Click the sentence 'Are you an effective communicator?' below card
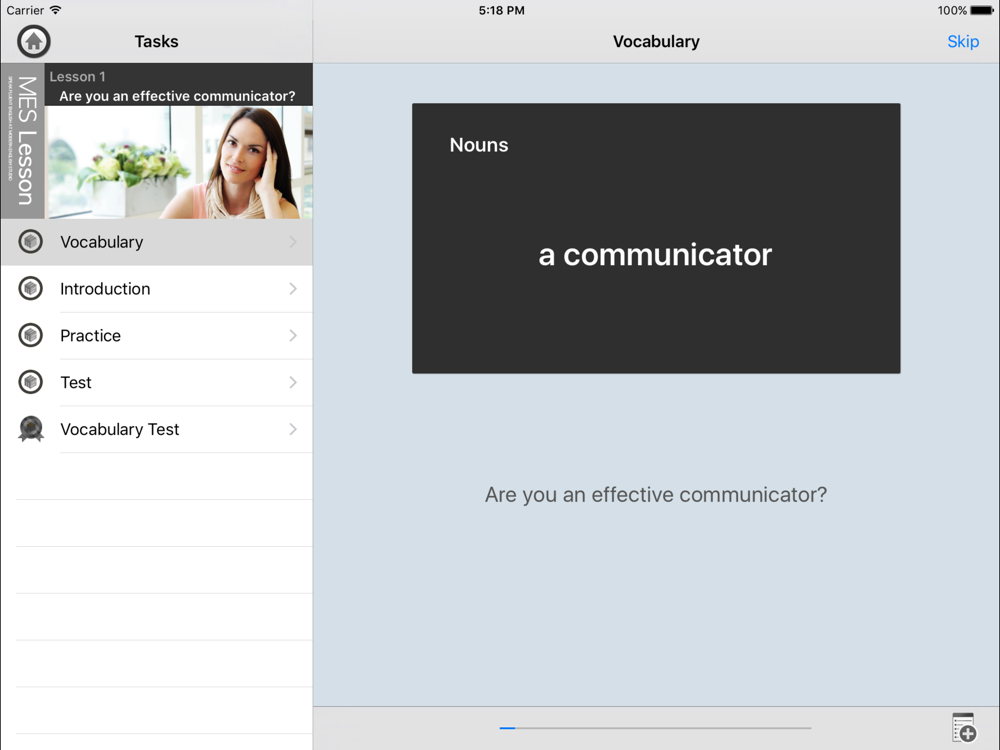This screenshot has width=1000, height=750. [656, 495]
